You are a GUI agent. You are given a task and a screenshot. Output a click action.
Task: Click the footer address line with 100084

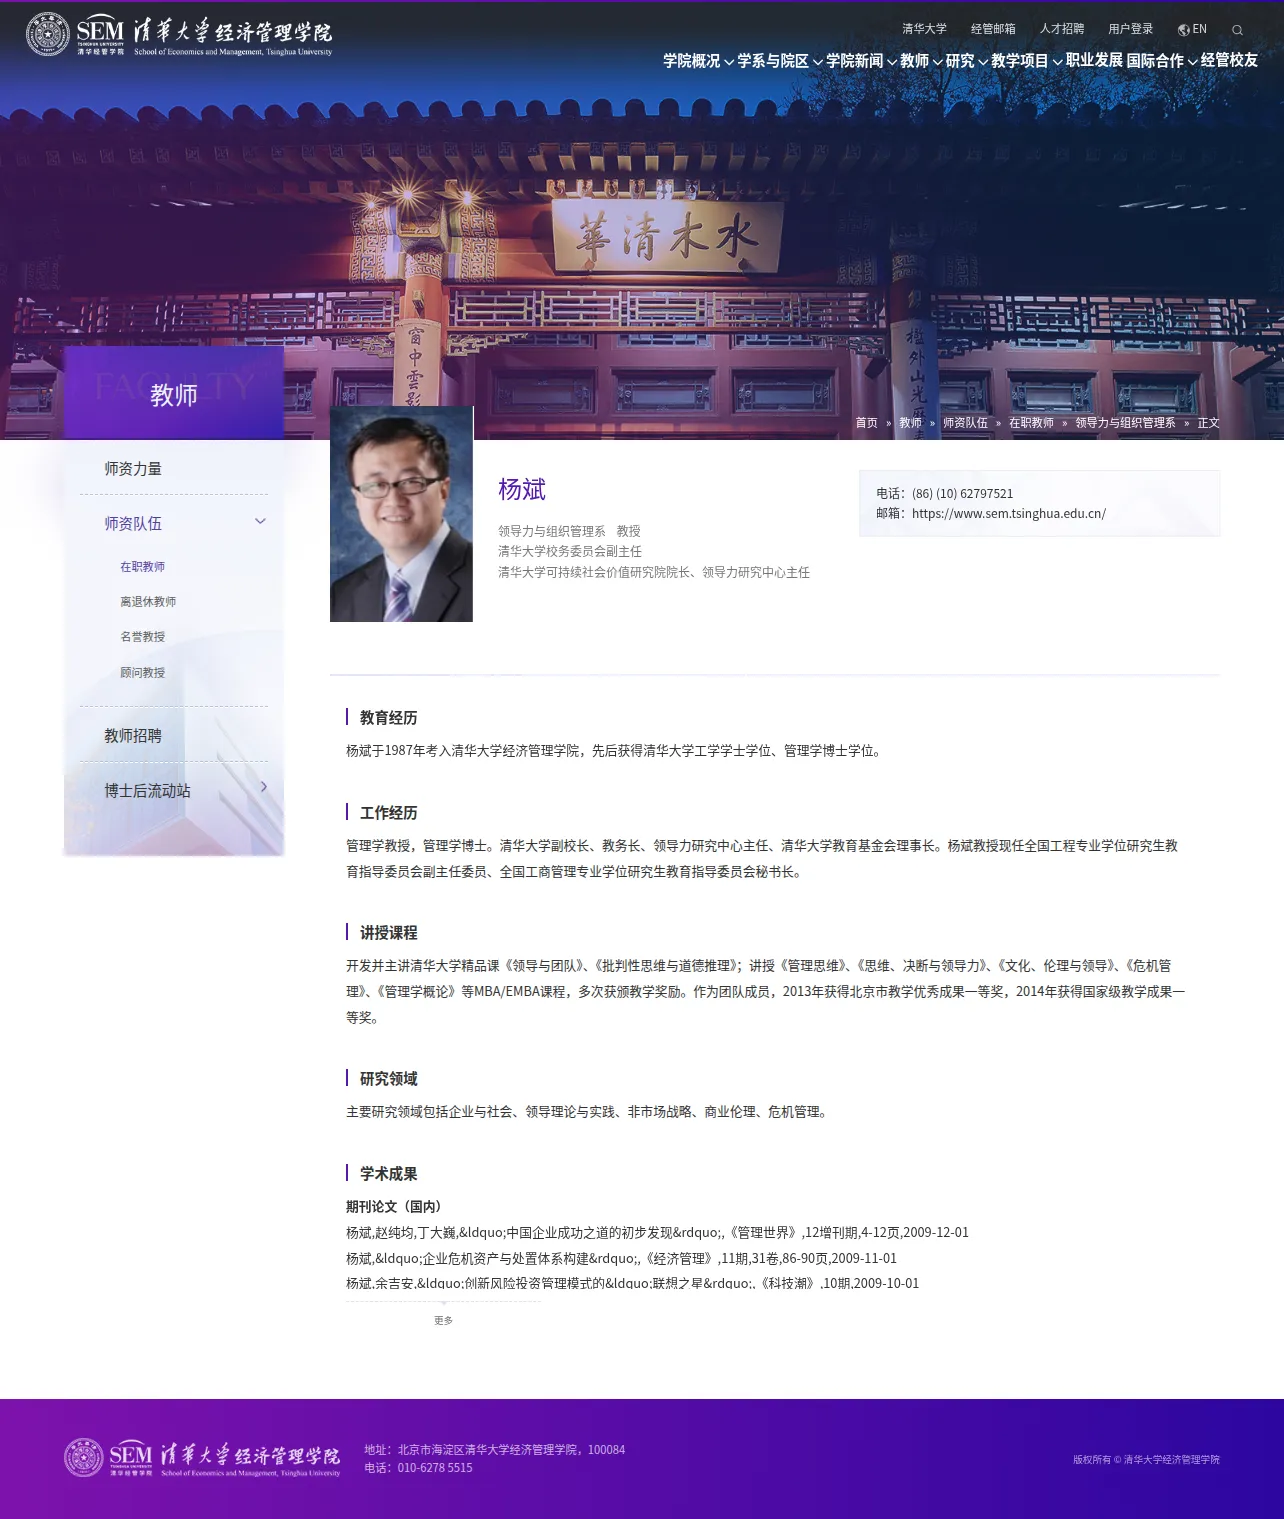click(x=494, y=1450)
